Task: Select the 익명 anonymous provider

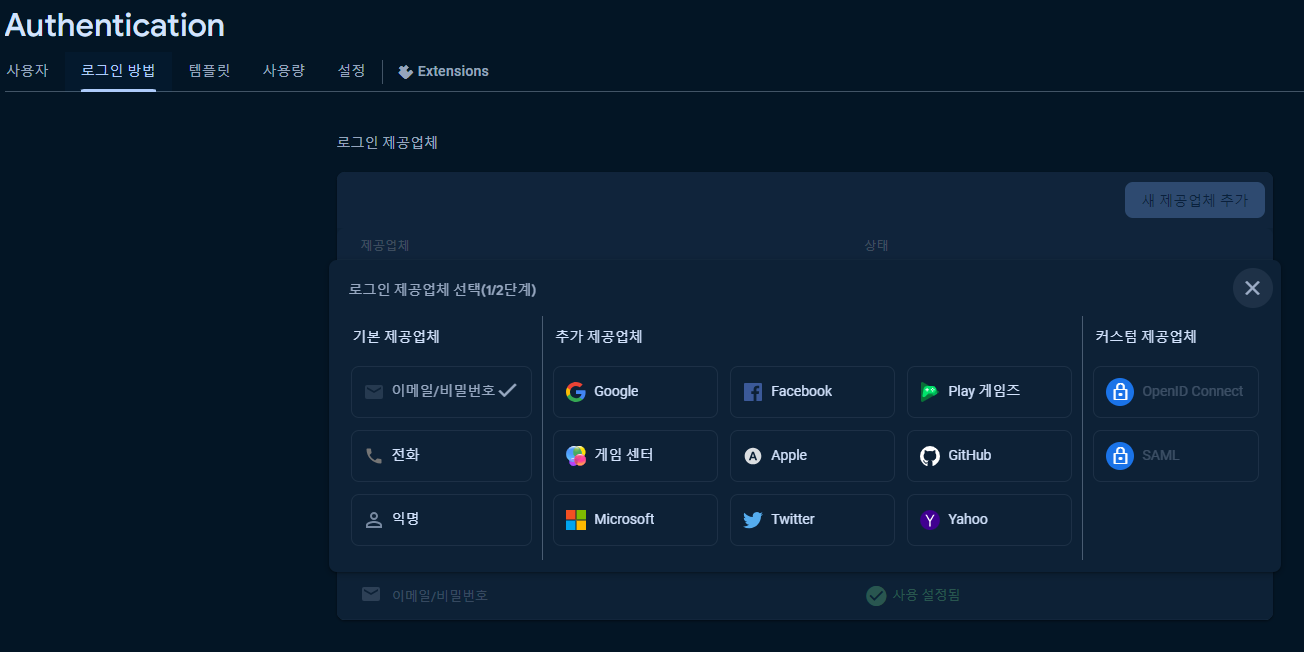Action: 441,520
